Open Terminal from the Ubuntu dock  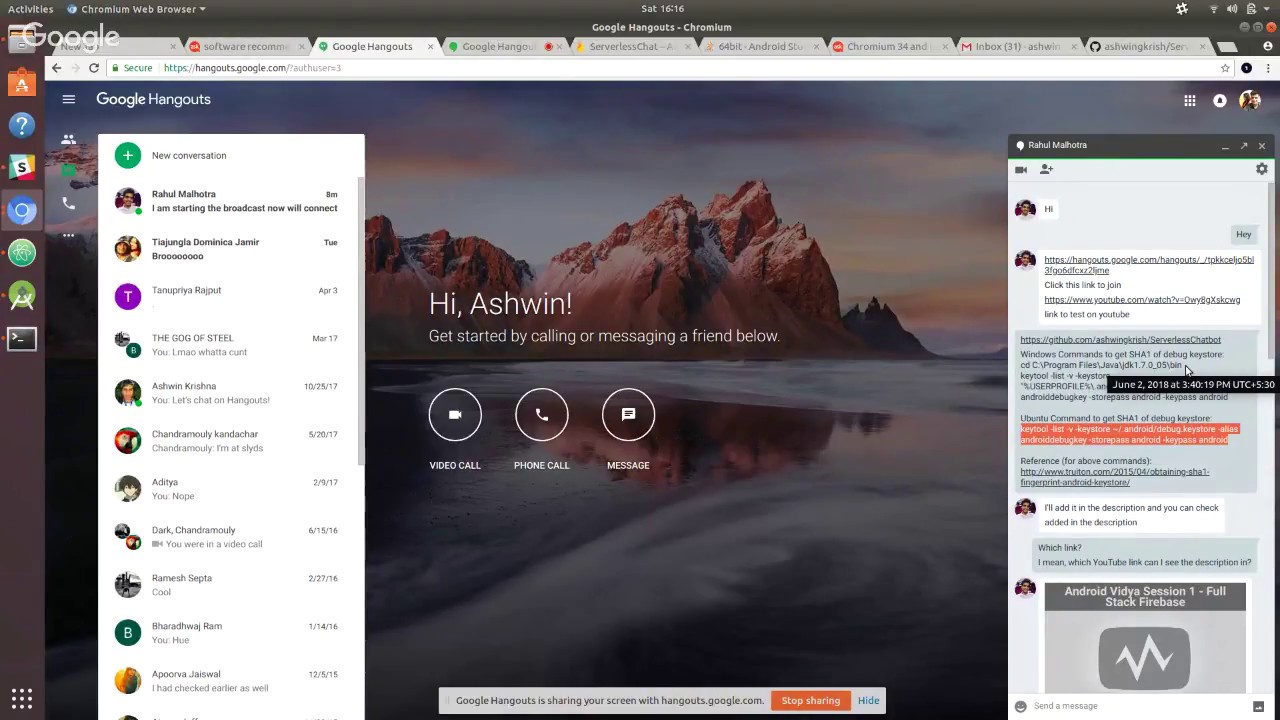(x=22, y=338)
